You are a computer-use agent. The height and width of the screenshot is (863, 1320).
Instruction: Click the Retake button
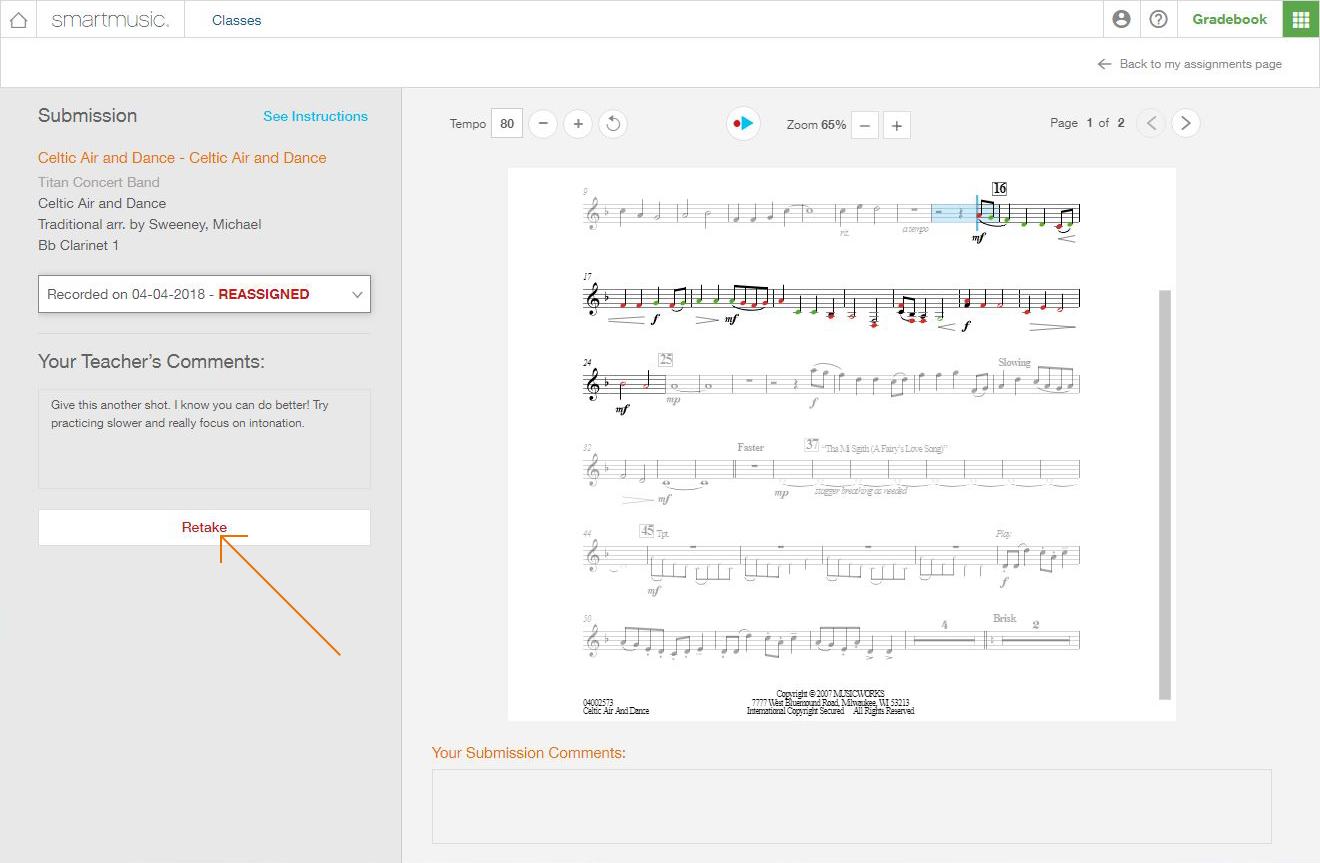tap(204, 527)
